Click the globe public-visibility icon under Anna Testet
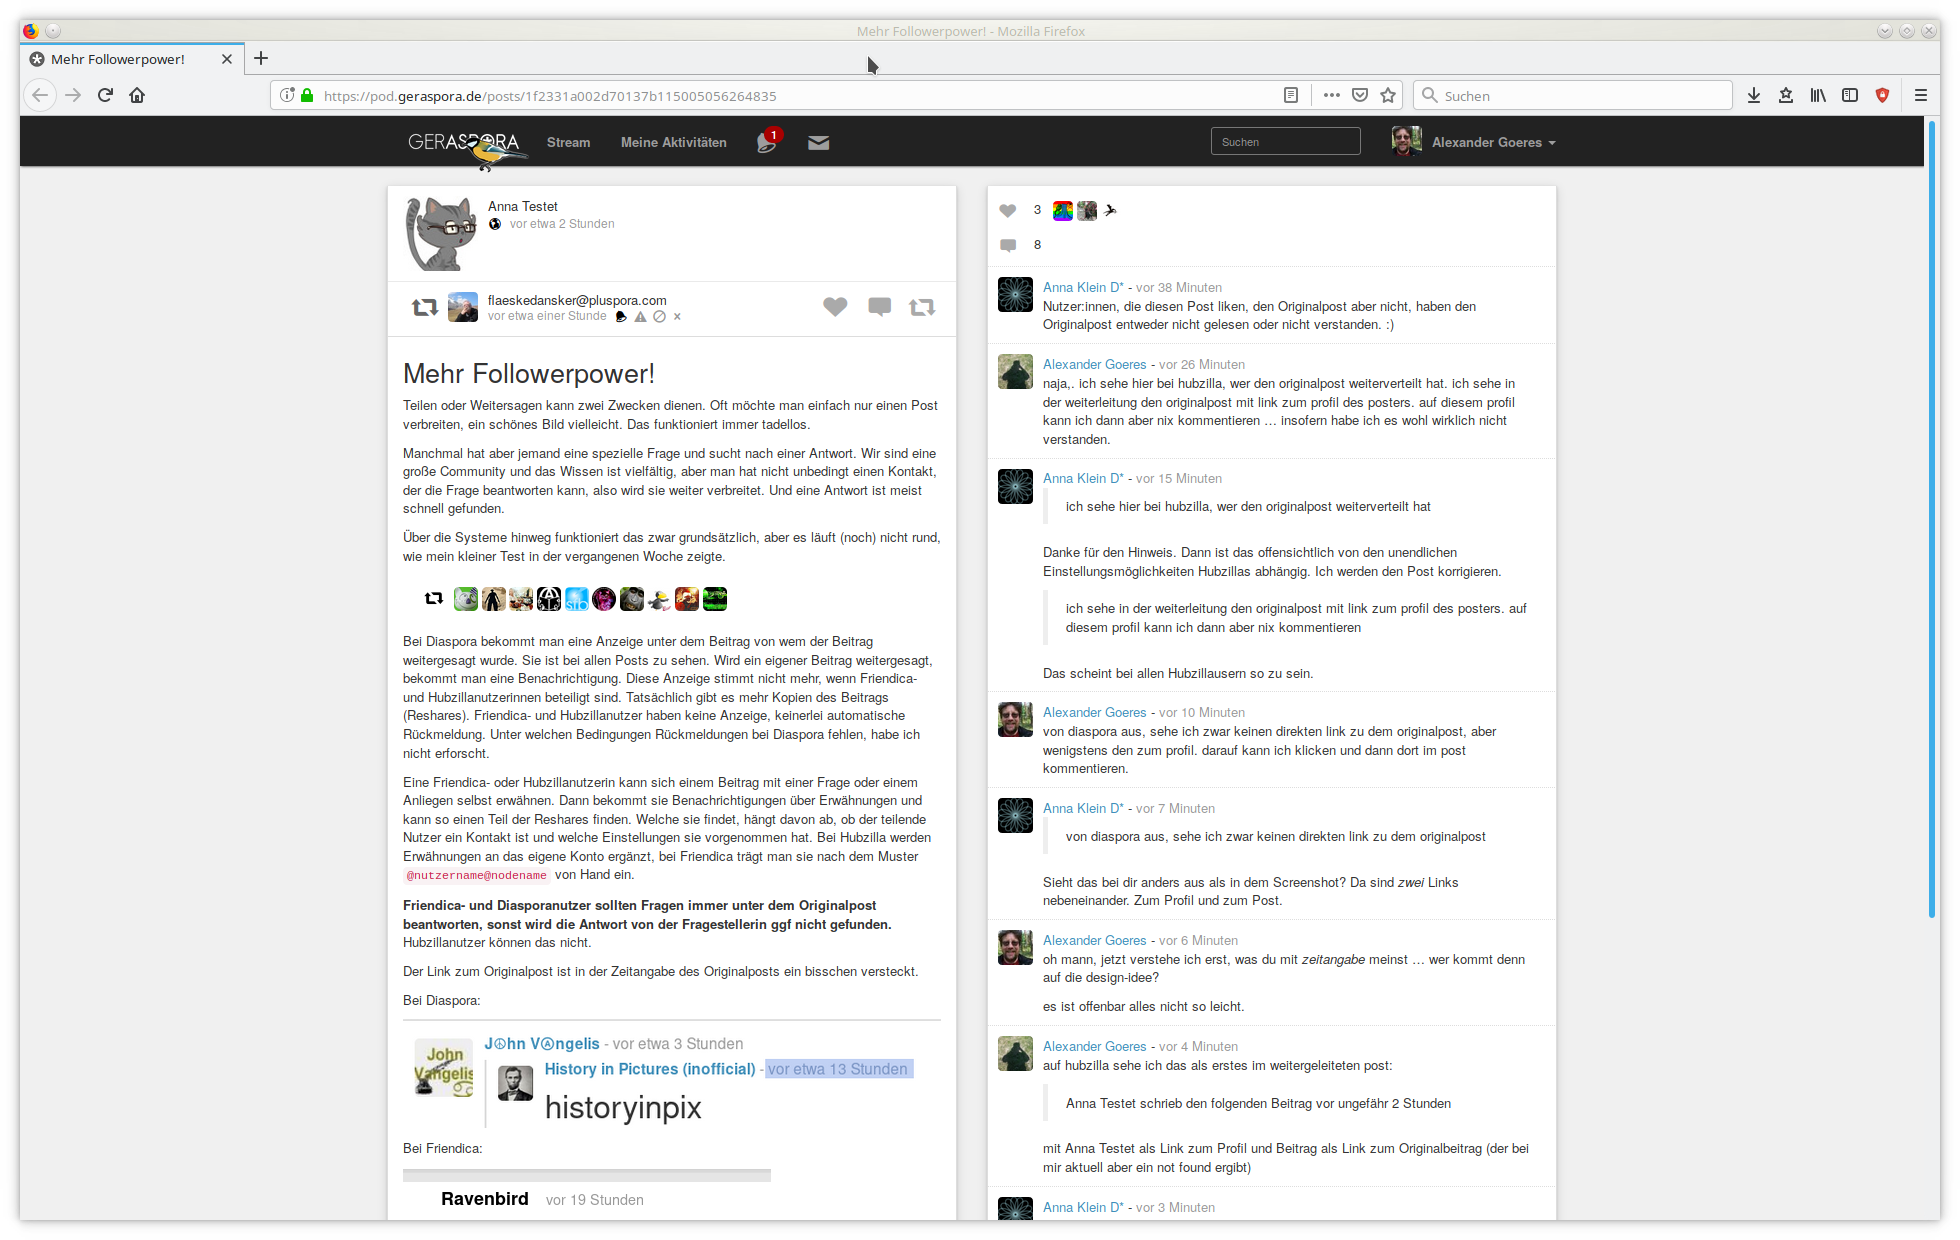This screenshot has height=1240, width=1960. click(495, 224)
